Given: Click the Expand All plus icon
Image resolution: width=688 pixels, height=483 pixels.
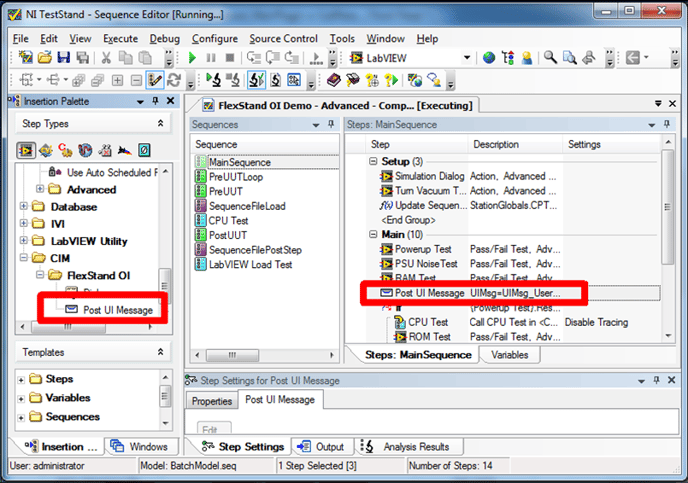Looking at the screenshot, I should 117,80.
